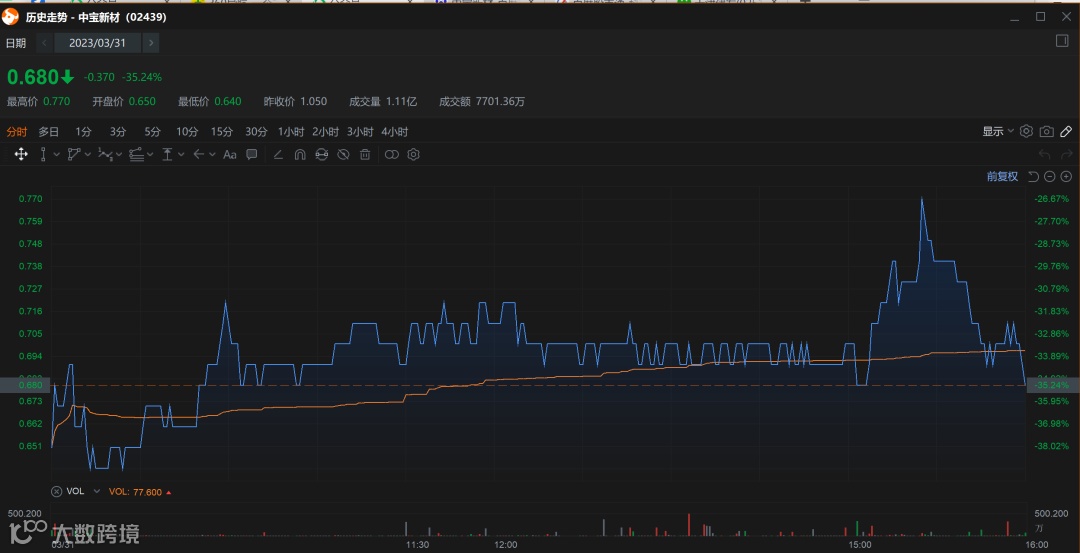Go to previous date with left arrow
The height and width of the screenshot is (553, 1080).
click(x=44, y=43)
